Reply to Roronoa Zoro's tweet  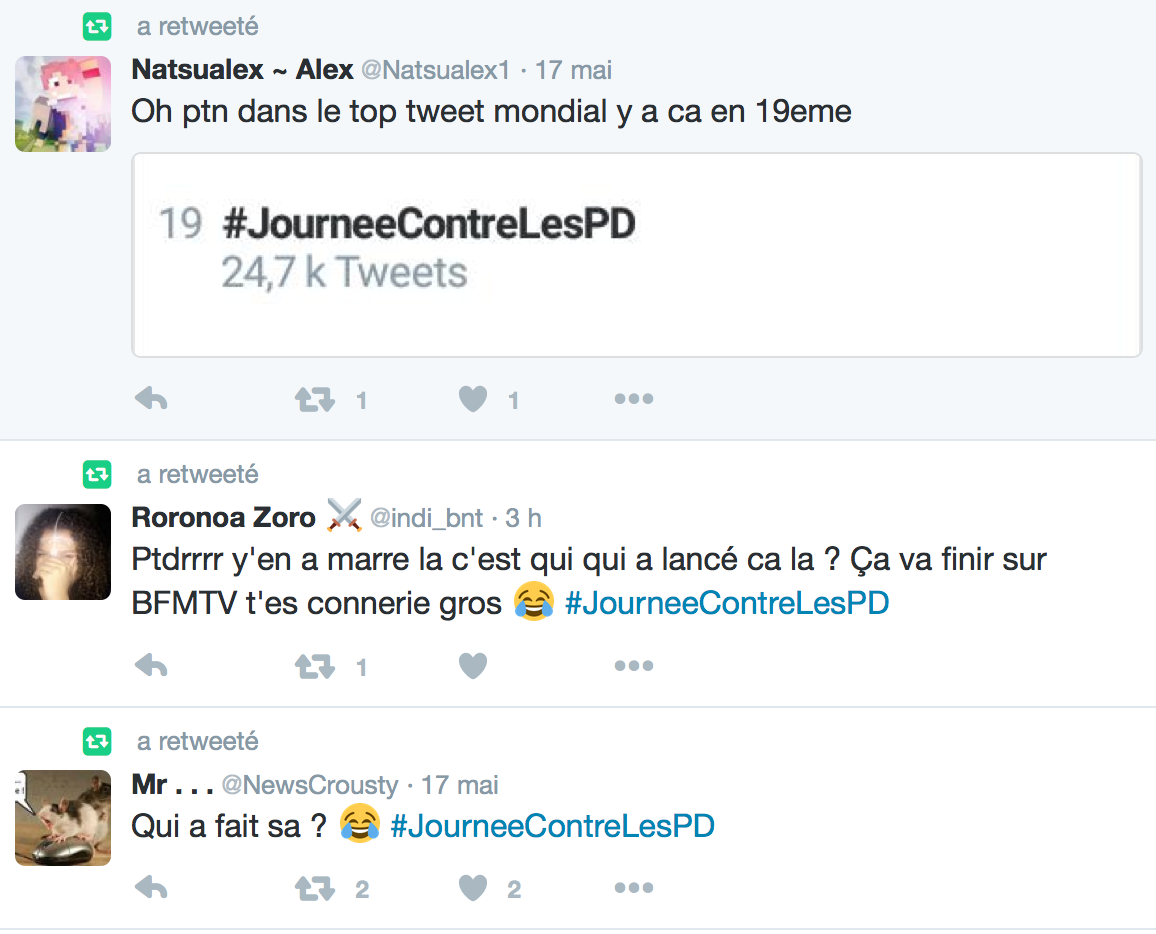[x=151, y=666]
